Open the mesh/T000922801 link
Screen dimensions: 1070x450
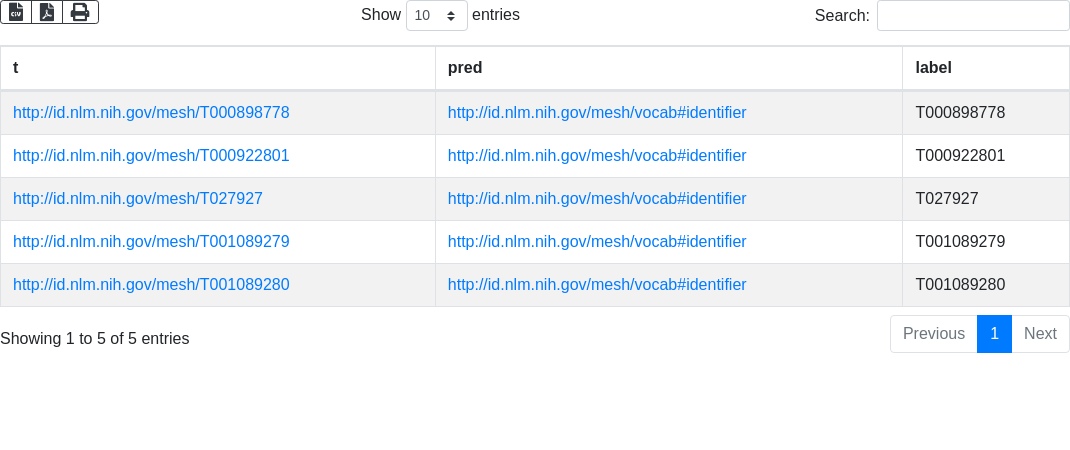(151, 156)
